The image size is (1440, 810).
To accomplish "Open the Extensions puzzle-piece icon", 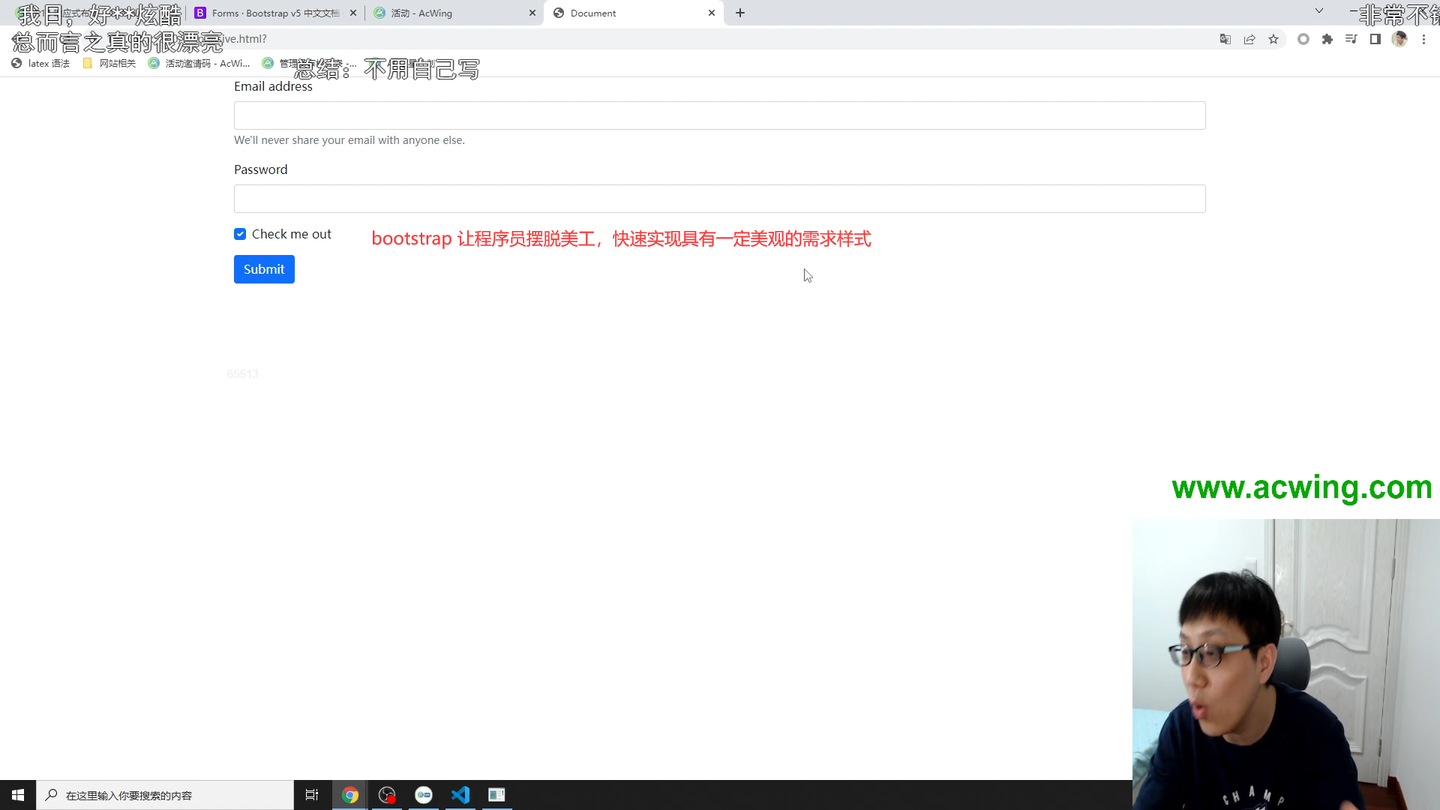I will click(1327, 37).
